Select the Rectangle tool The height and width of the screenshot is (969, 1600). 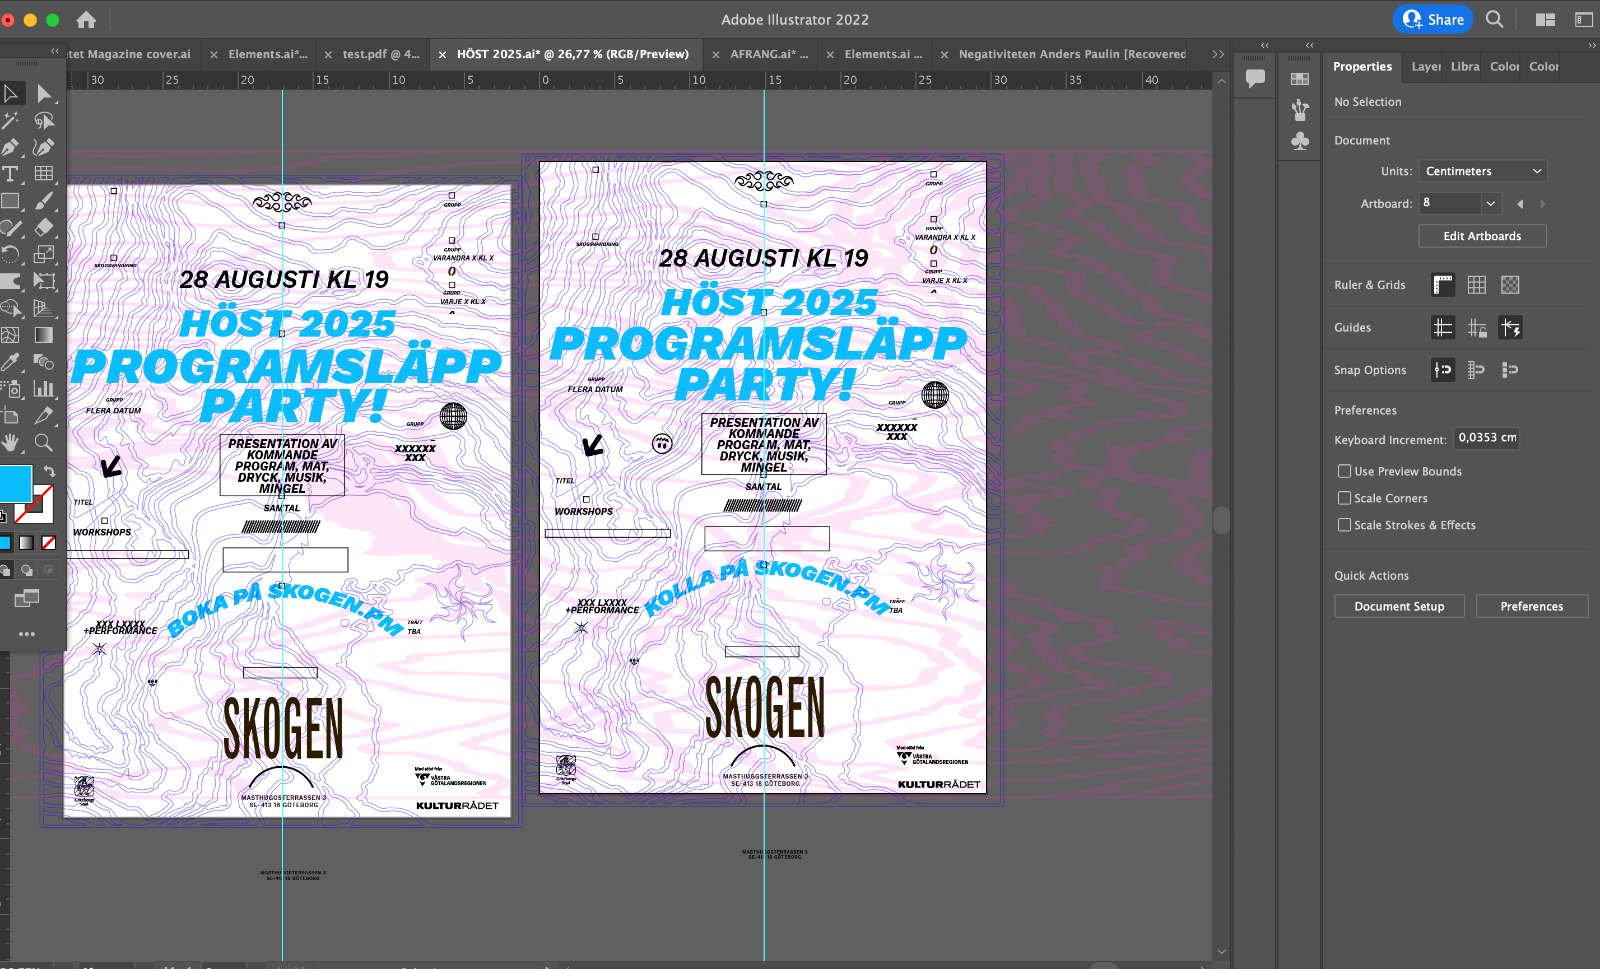(x=11, y=201)
